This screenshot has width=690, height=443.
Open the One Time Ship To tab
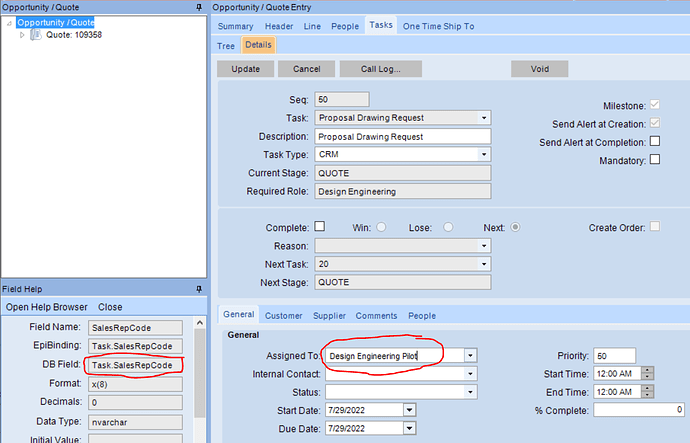439,26
